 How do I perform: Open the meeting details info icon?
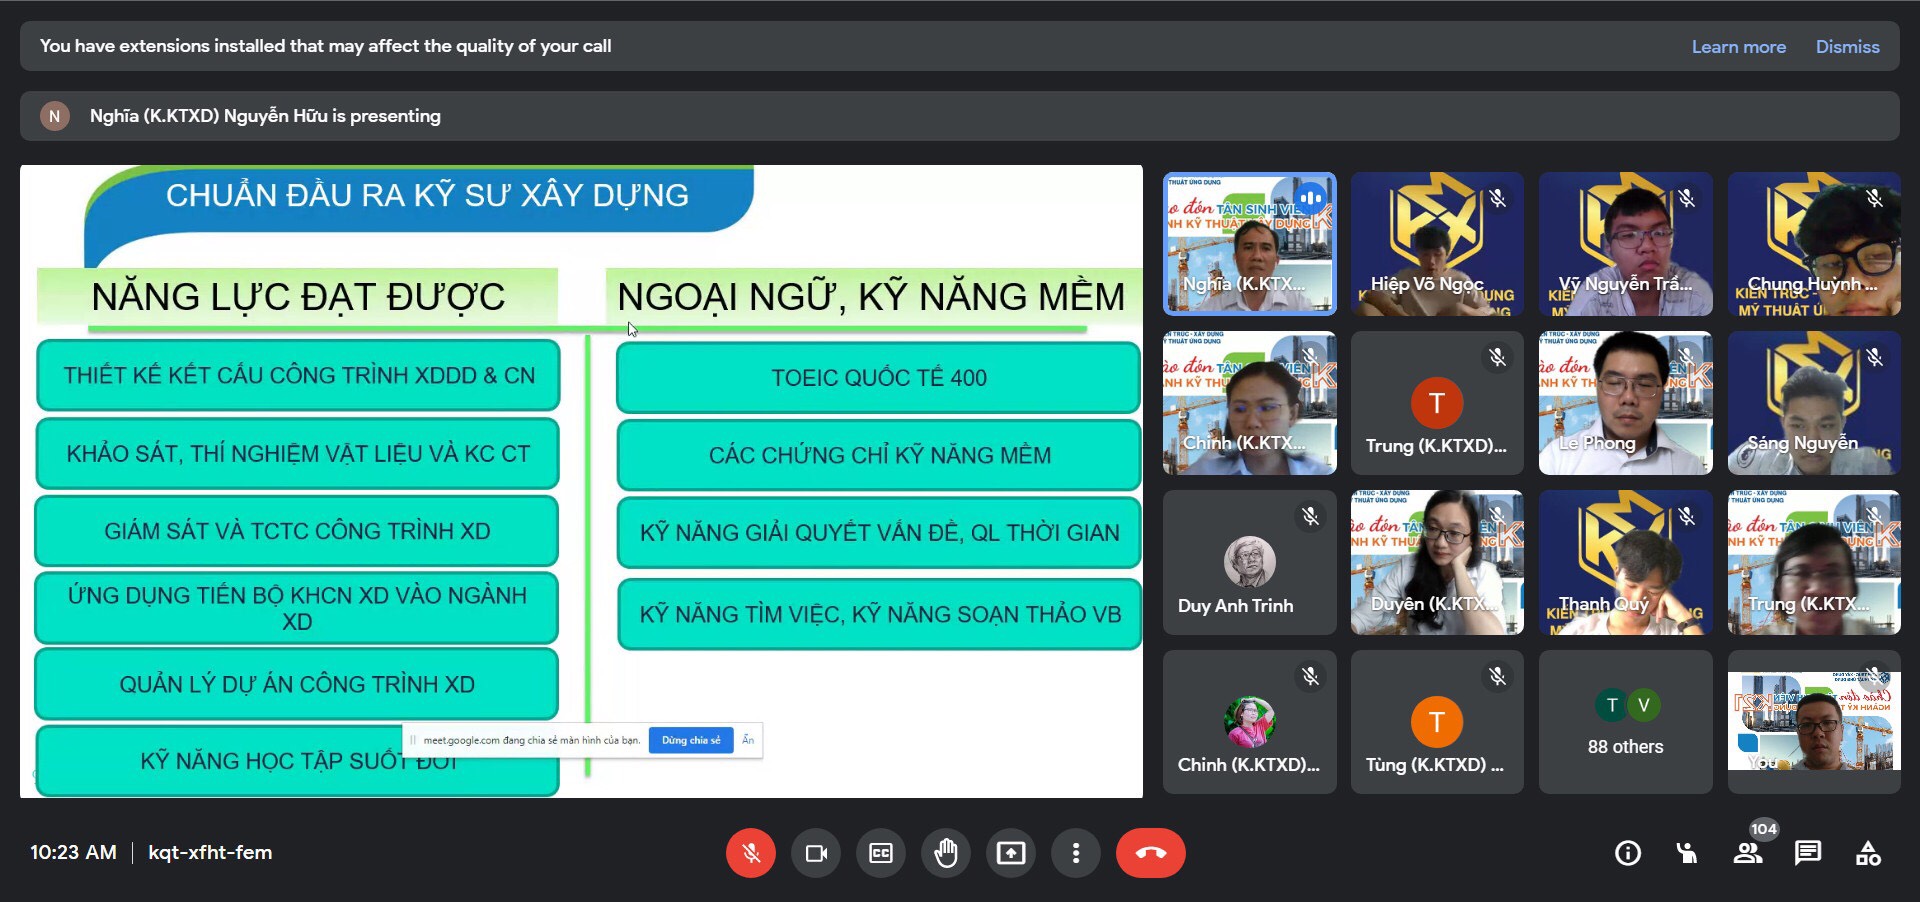tap(1628, 853)
